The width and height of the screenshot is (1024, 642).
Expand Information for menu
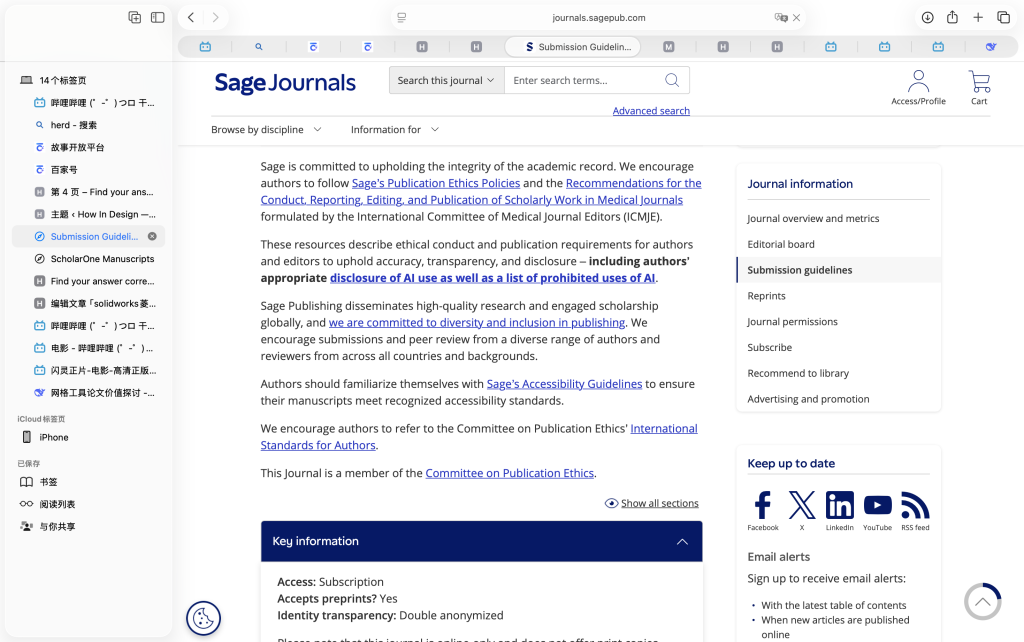click(x=394, y=129)
